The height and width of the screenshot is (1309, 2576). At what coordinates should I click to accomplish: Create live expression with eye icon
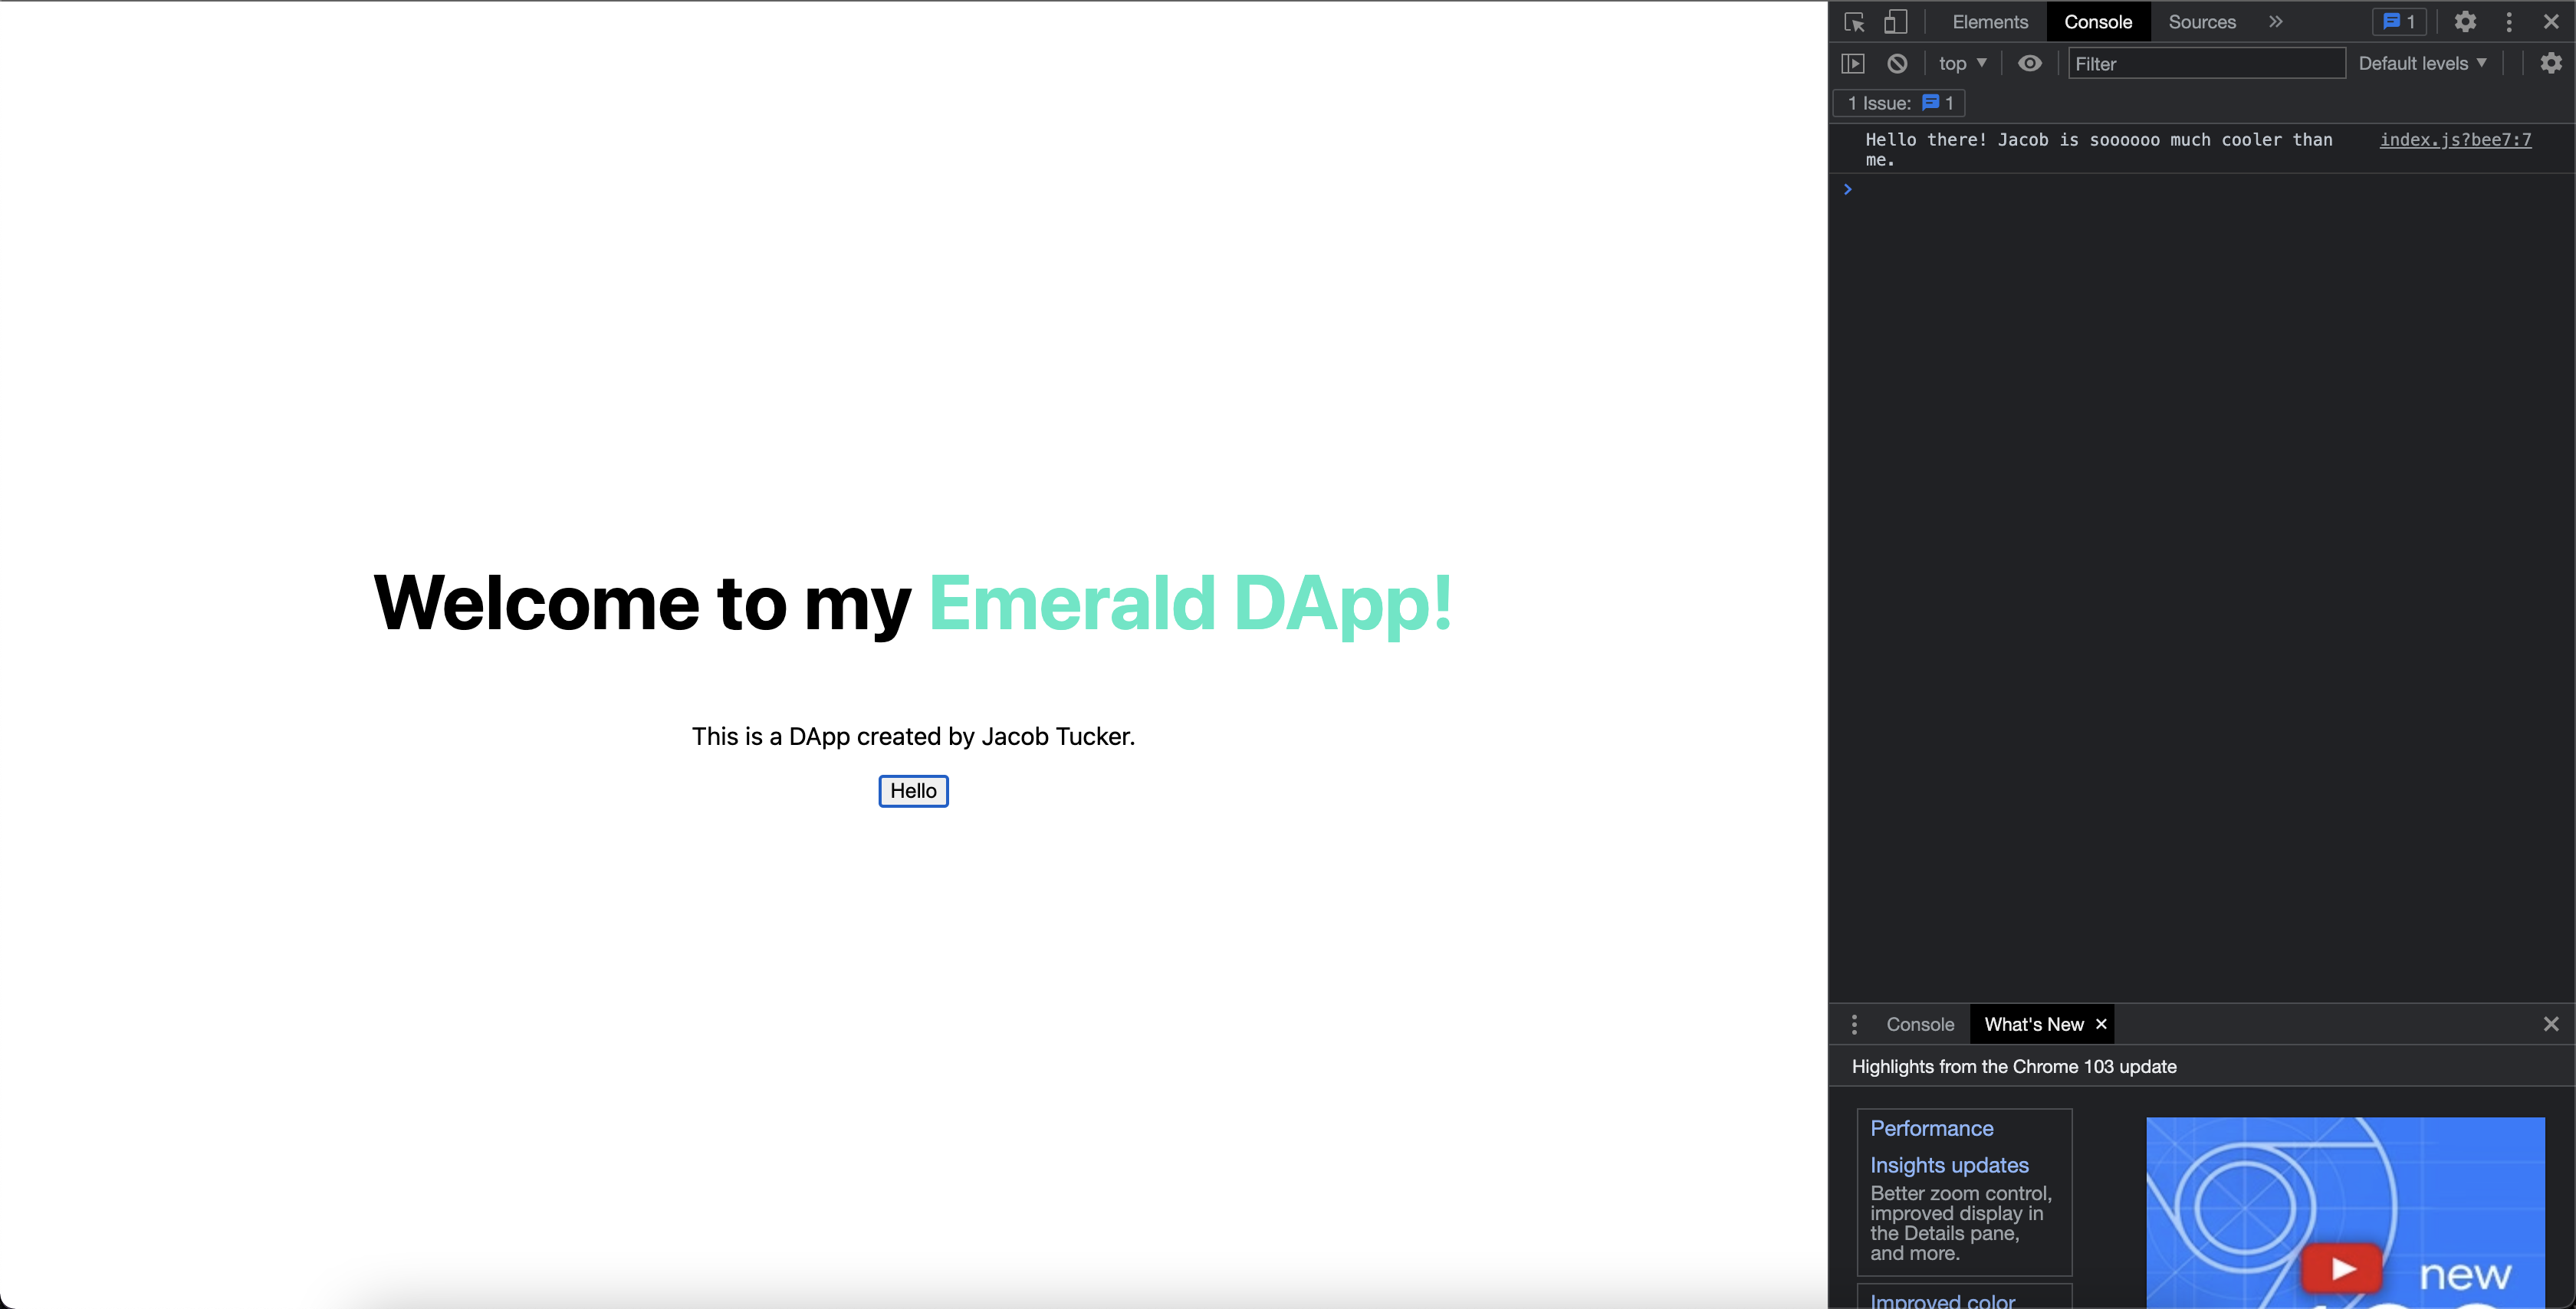click(x=2029, y=63)
